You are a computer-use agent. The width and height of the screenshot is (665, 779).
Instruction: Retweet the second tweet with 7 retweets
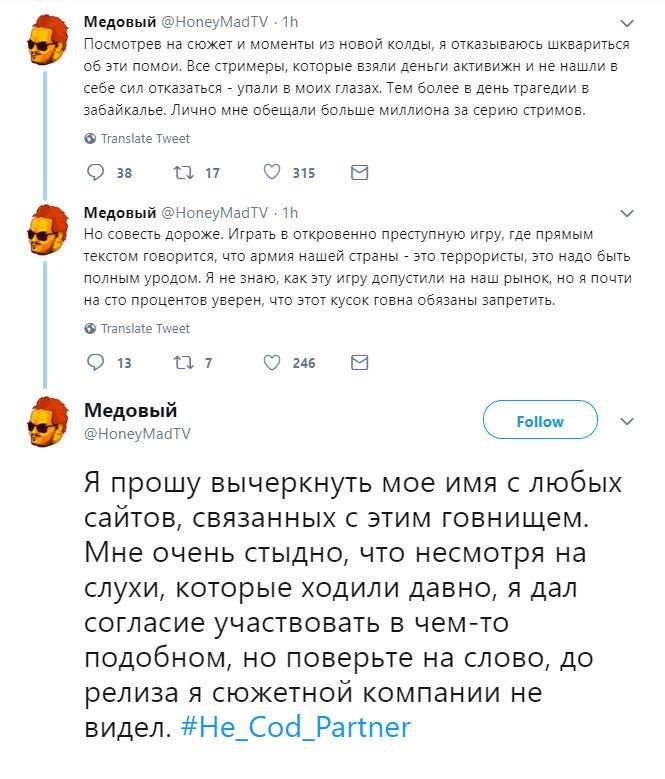[182, 363]
